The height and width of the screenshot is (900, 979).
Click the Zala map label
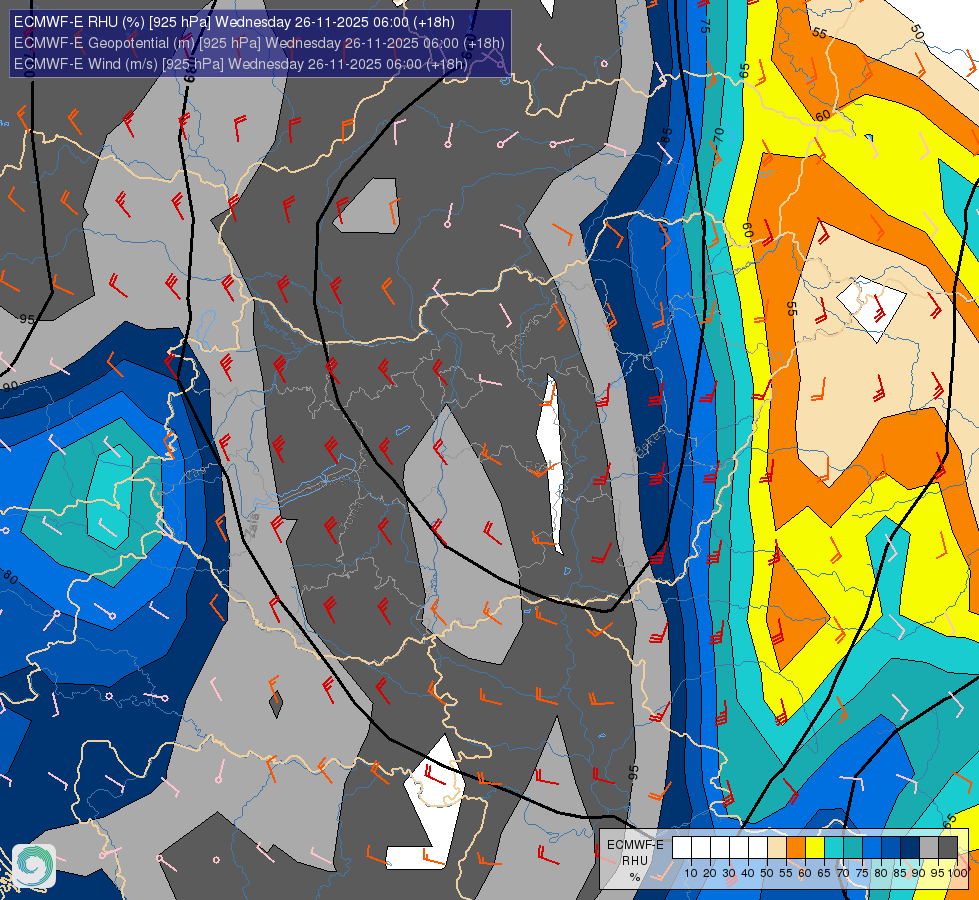(x=252, y=525)
